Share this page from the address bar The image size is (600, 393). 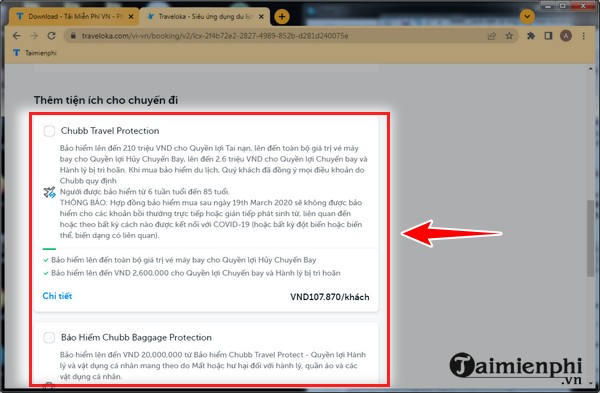click(x=492, y=36)
